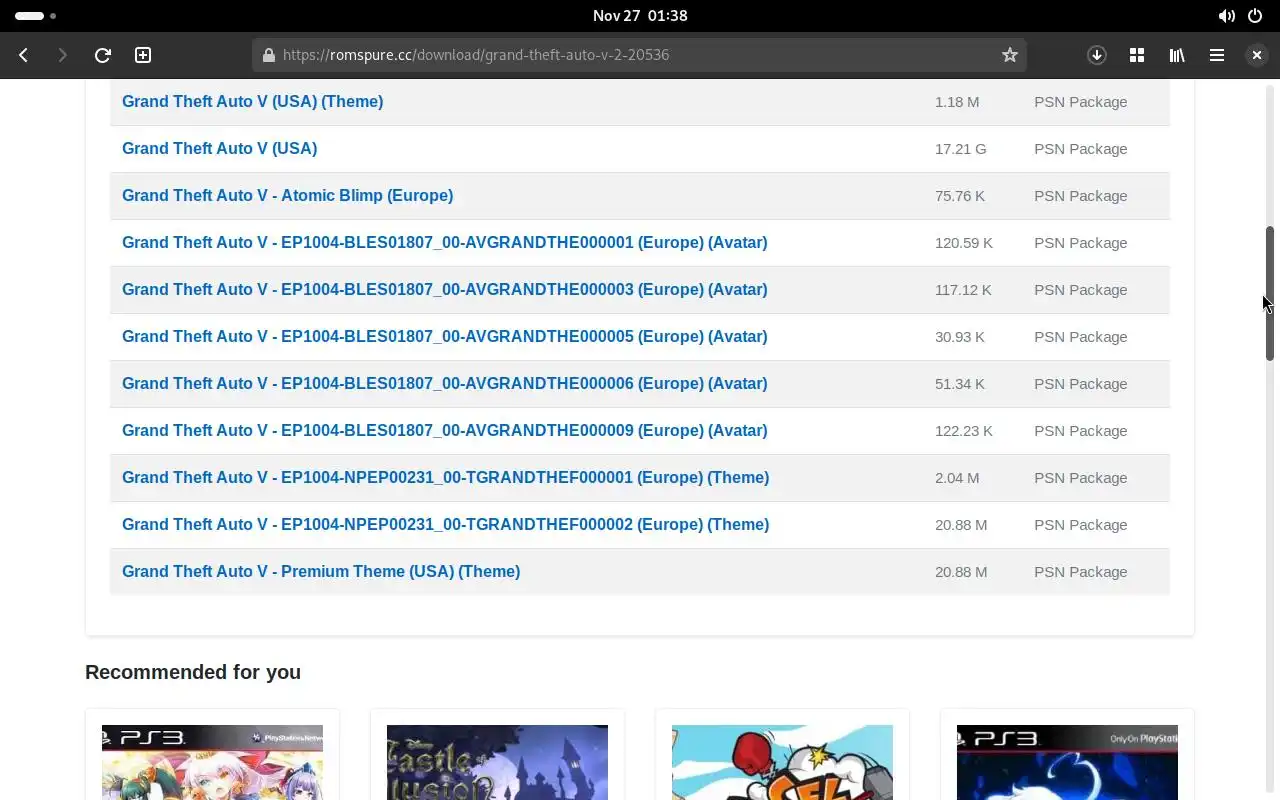1280x800 pixels.
Task: Open a new tab
Action: click(x=143, y=55)
